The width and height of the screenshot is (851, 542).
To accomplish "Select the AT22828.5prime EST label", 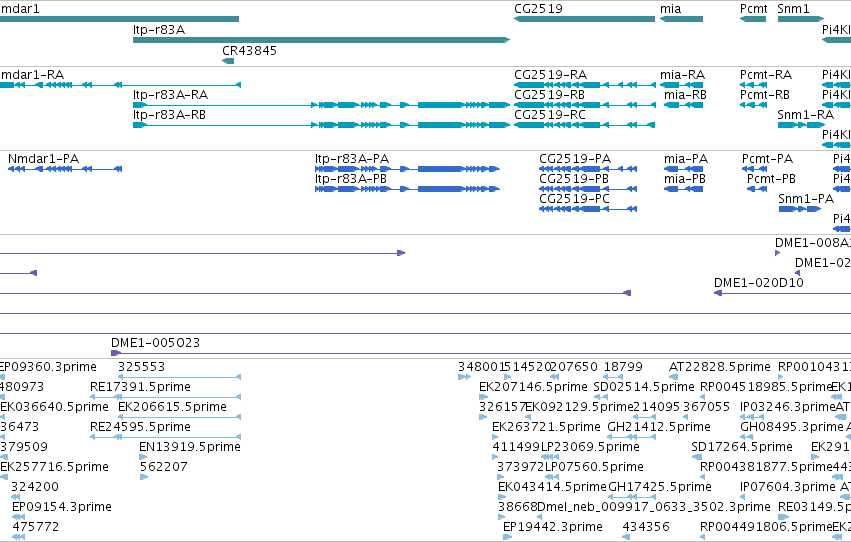I will [x=720, y=367].
